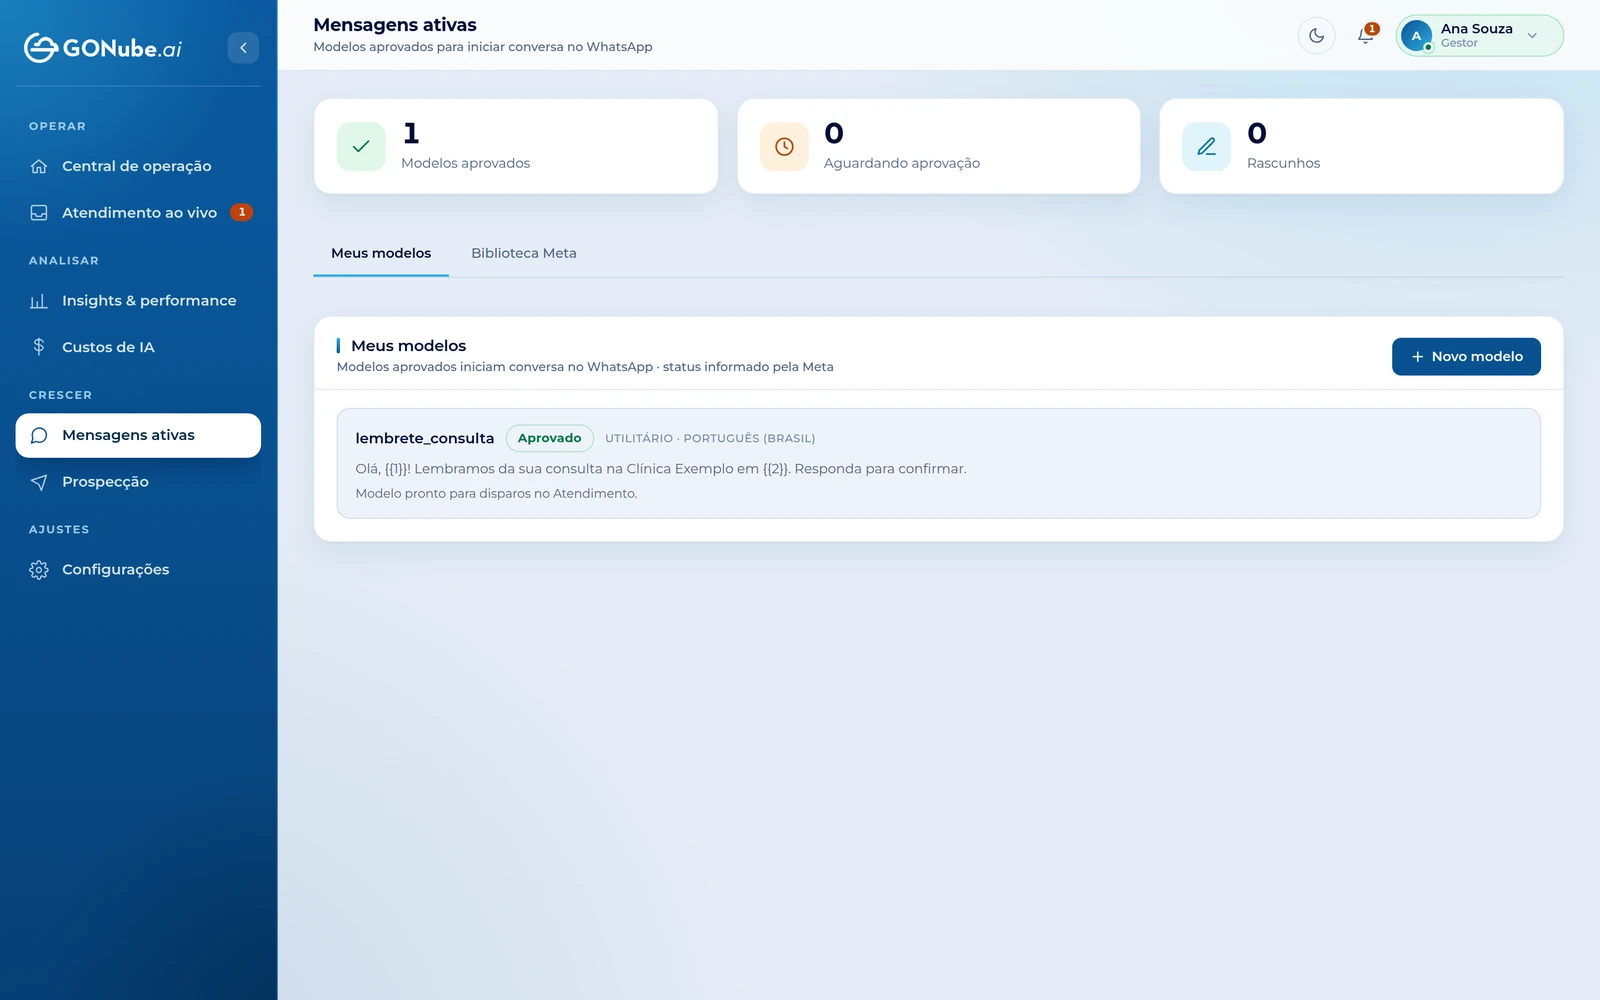Open Central de operação menu item
1600x1000 pixels.
pos(138,166)
